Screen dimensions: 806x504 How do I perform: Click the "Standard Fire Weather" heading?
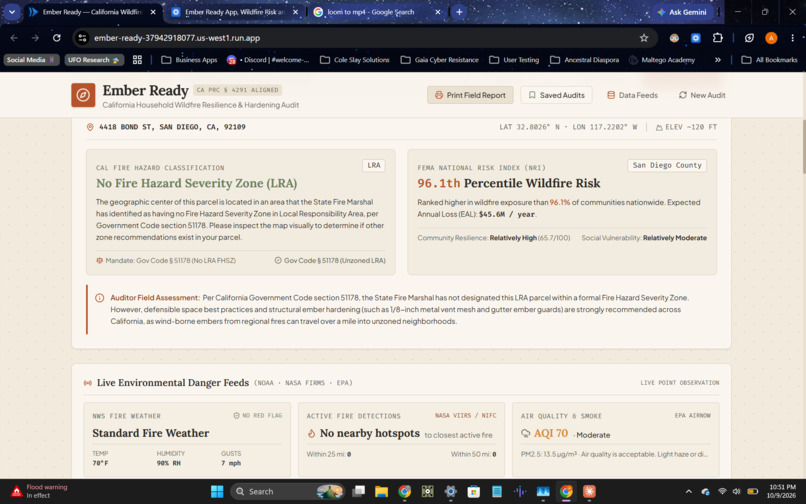151,434
